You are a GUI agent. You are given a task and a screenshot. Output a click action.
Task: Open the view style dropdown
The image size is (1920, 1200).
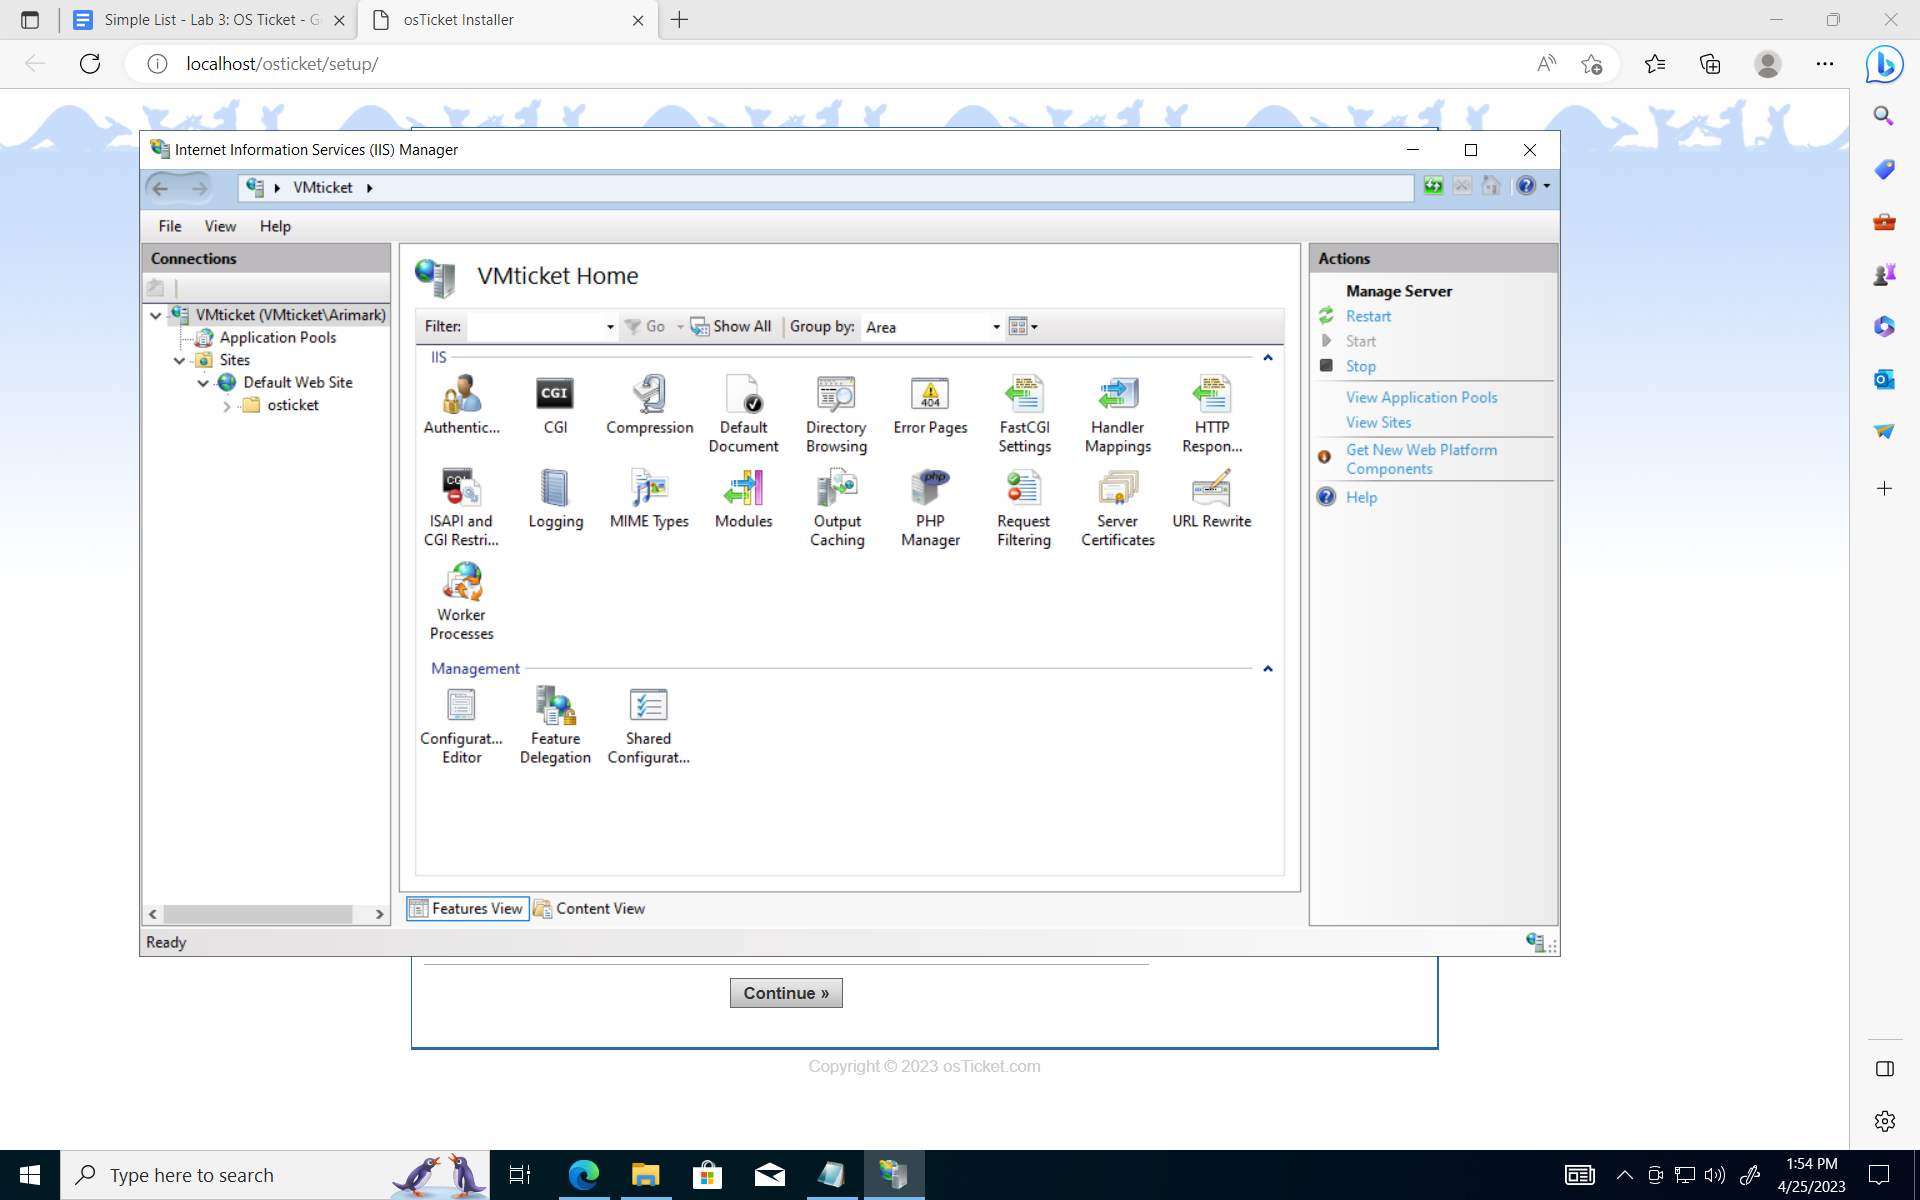click(x=1023, y=327)
